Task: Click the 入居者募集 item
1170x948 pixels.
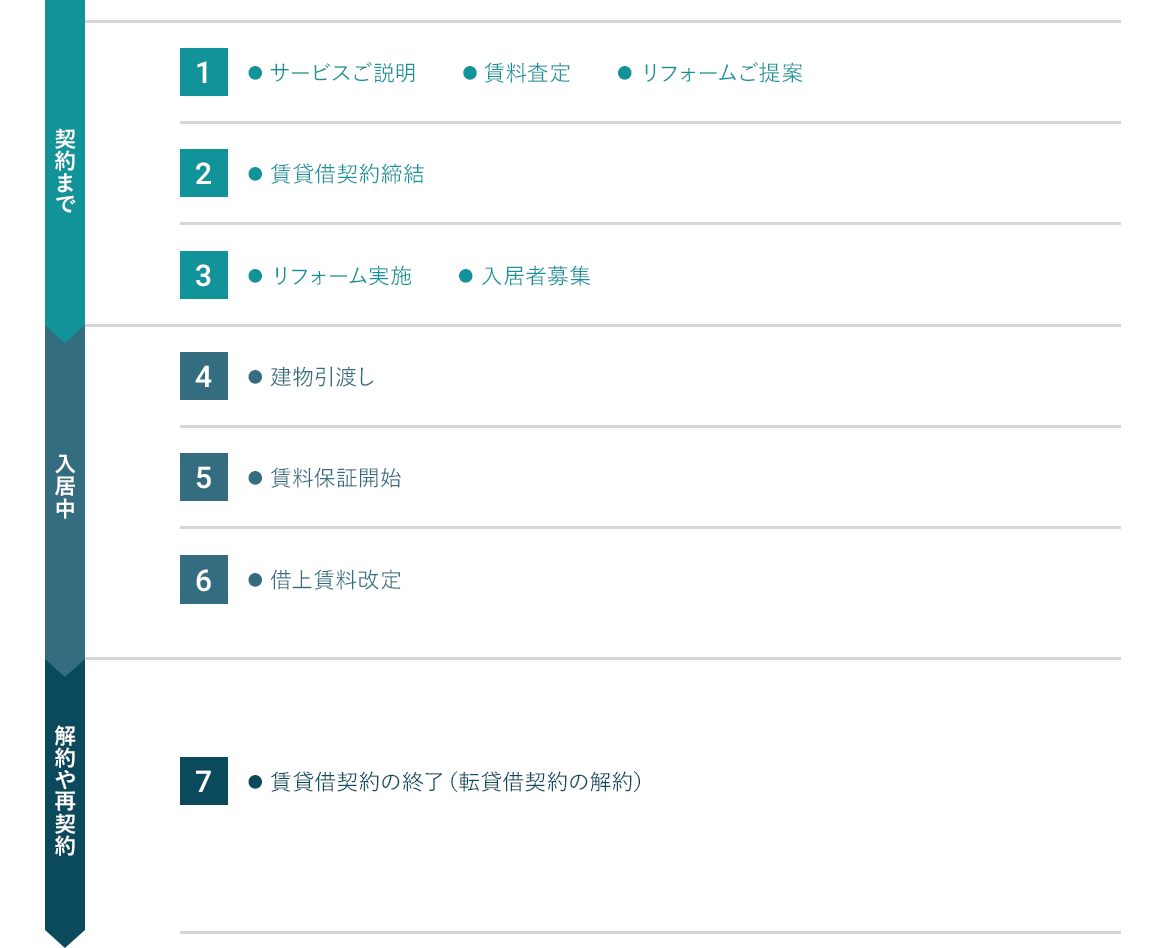Action: pyautogui.click(x=535, y=276)
